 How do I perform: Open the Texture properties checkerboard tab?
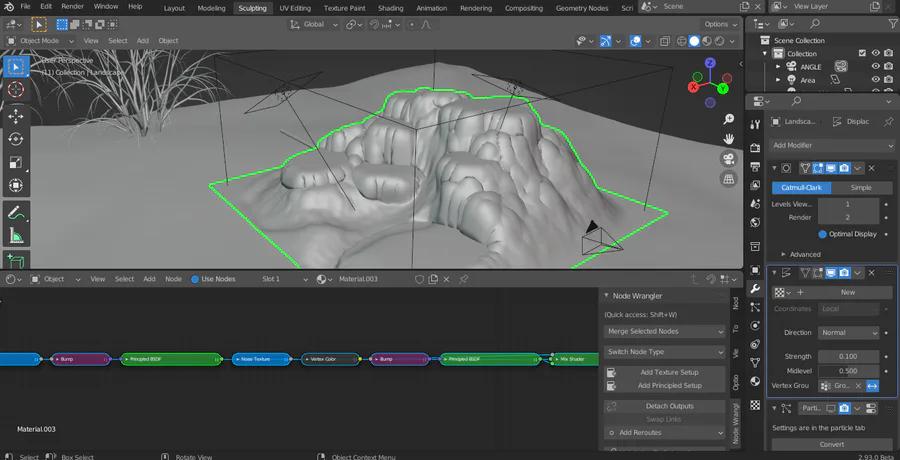point(755,404)
